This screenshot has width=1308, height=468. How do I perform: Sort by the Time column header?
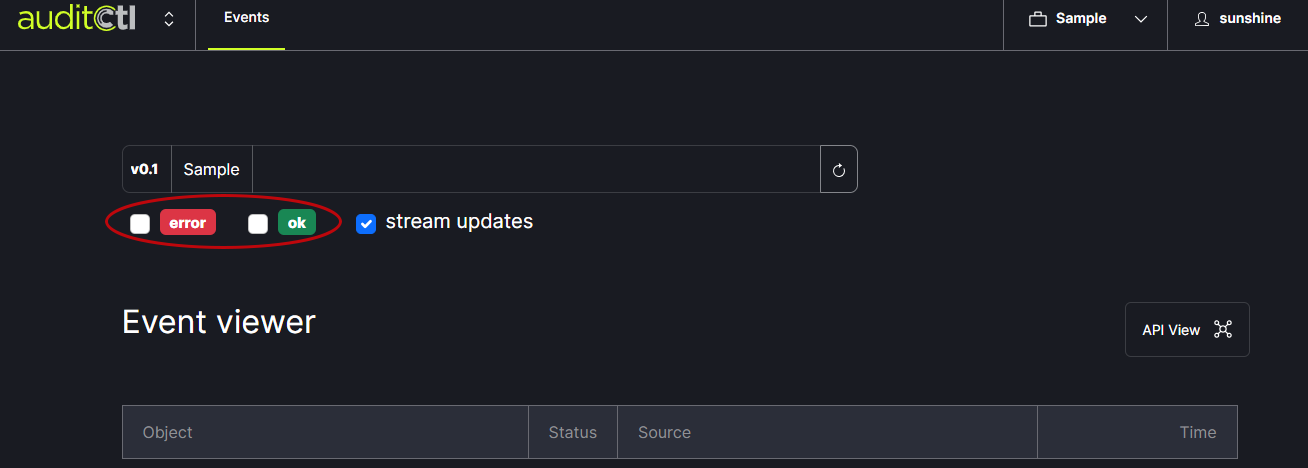(x=1197, y=432)
